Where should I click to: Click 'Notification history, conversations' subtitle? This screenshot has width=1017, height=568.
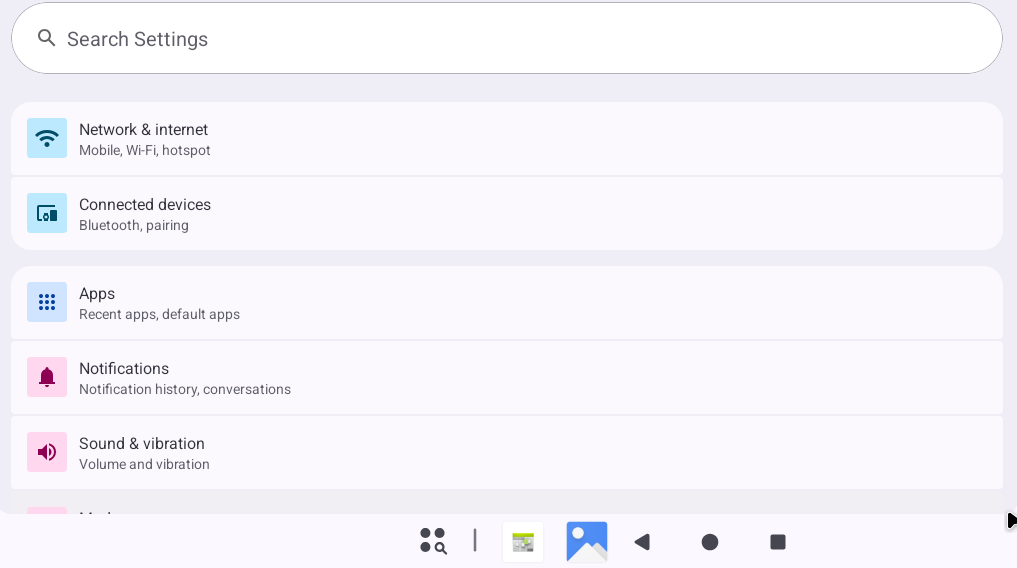click(x=185, y=390)
